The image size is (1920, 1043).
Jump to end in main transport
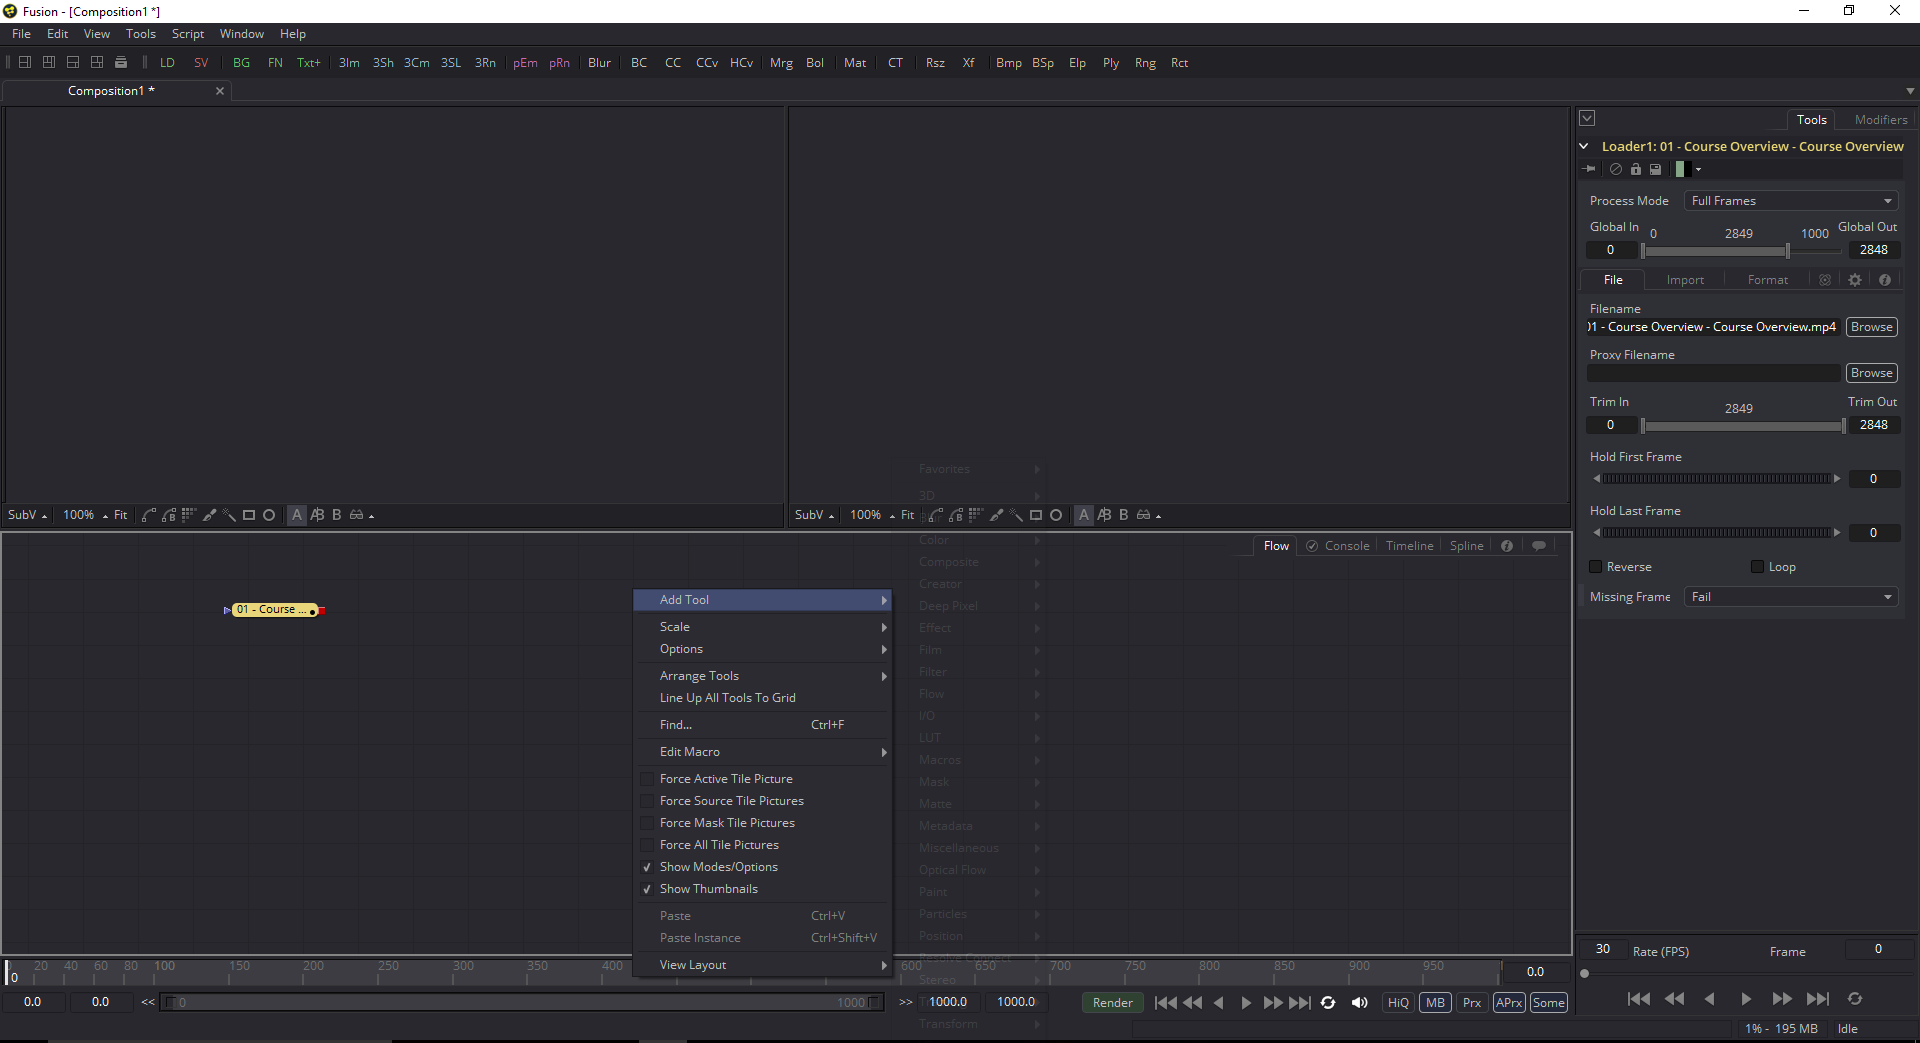[1300, 1002]
